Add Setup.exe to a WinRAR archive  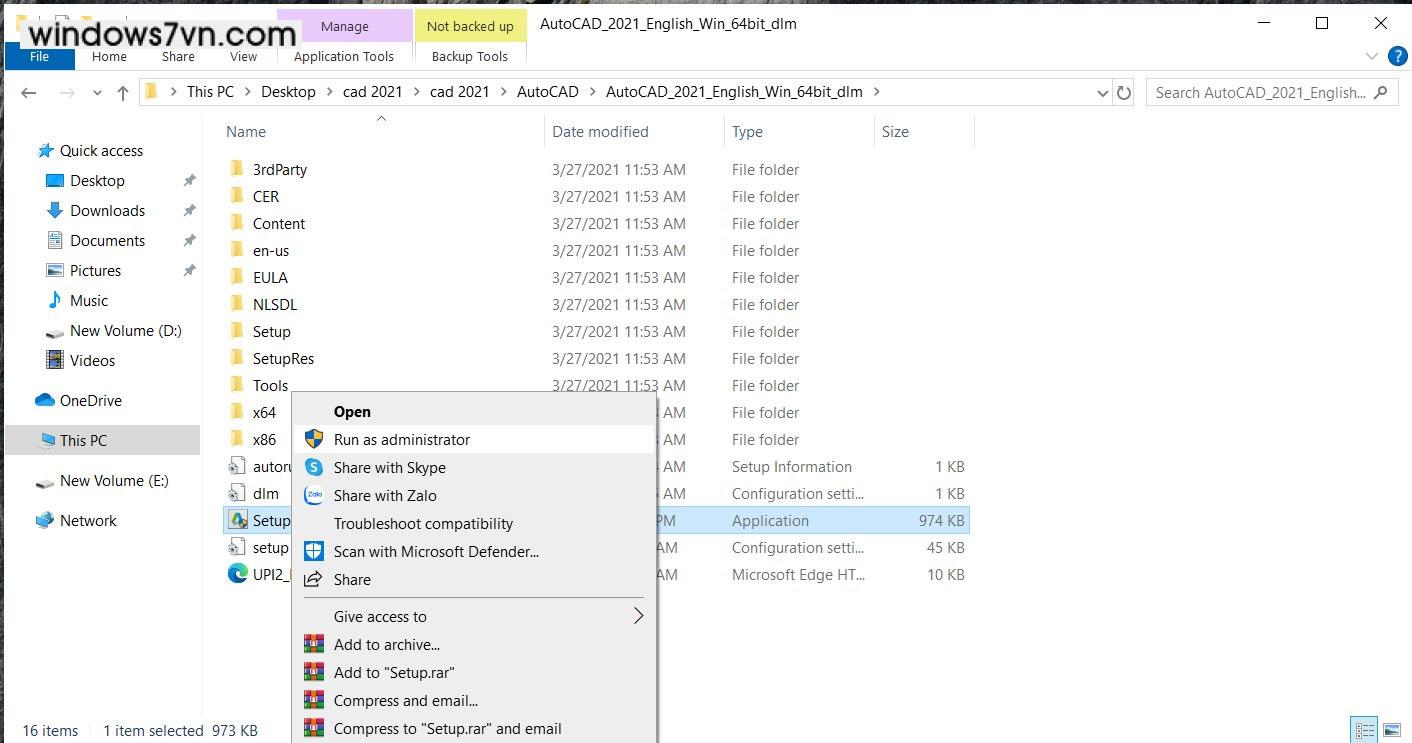386,644
